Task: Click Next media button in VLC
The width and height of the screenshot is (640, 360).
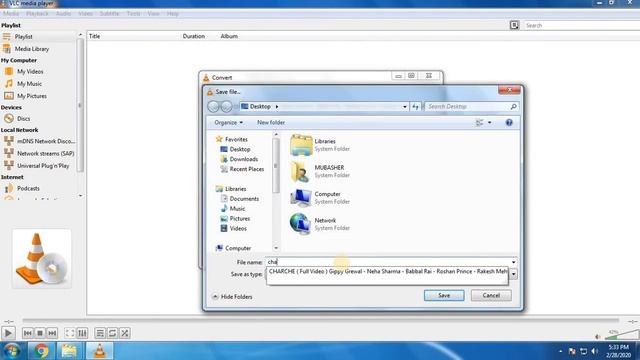Action: (x=52, y=333)
